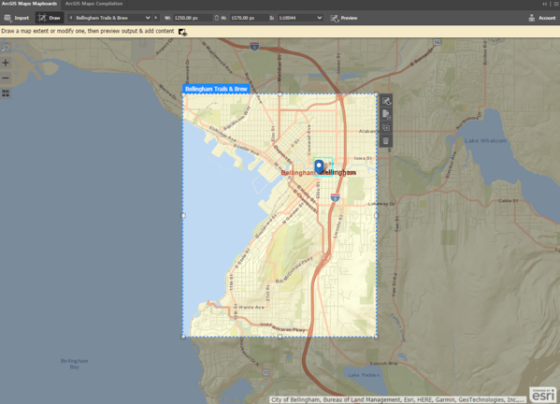Select the Bellingham Trails & Brew extent label
This screenshot has width=560, height=404.
point(216,89)
